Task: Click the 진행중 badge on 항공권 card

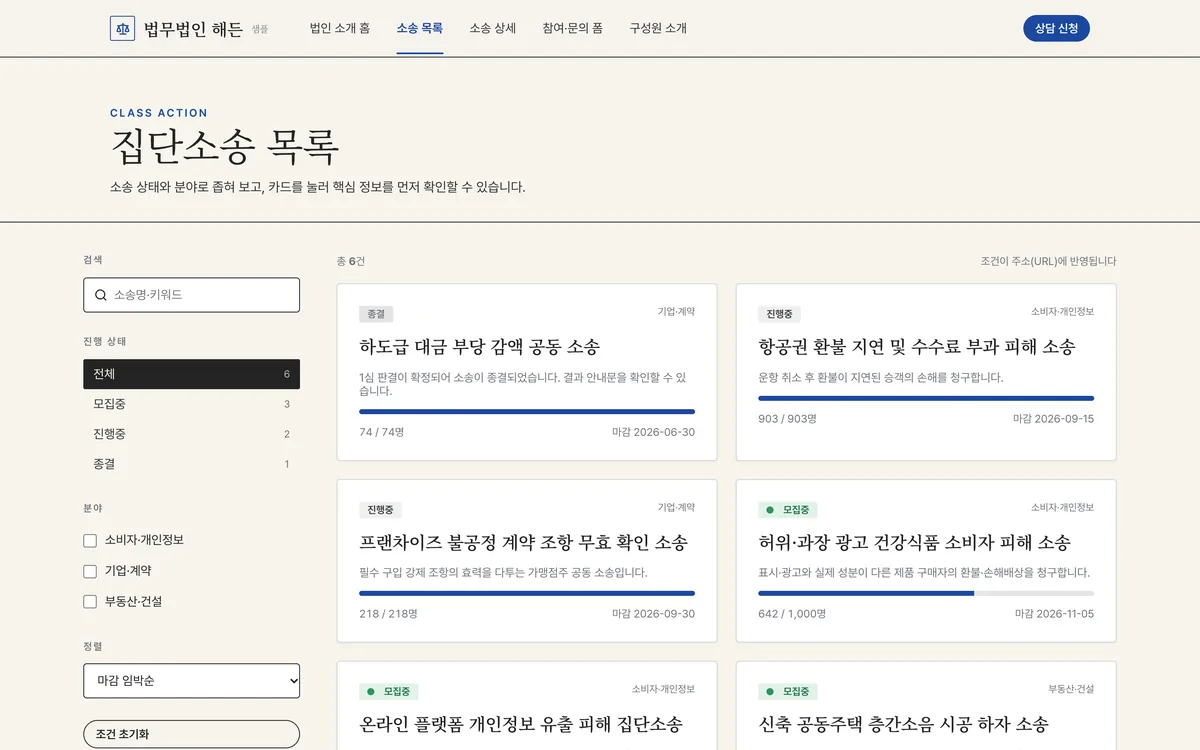Action: tap(779, 314)
